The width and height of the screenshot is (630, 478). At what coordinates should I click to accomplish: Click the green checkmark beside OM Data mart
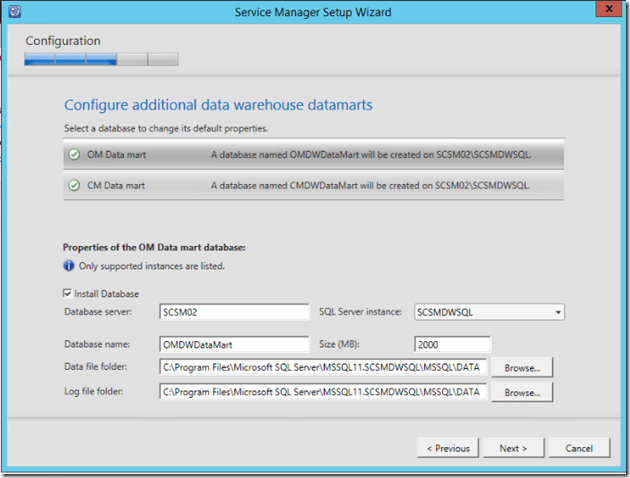tap(74, 155)
